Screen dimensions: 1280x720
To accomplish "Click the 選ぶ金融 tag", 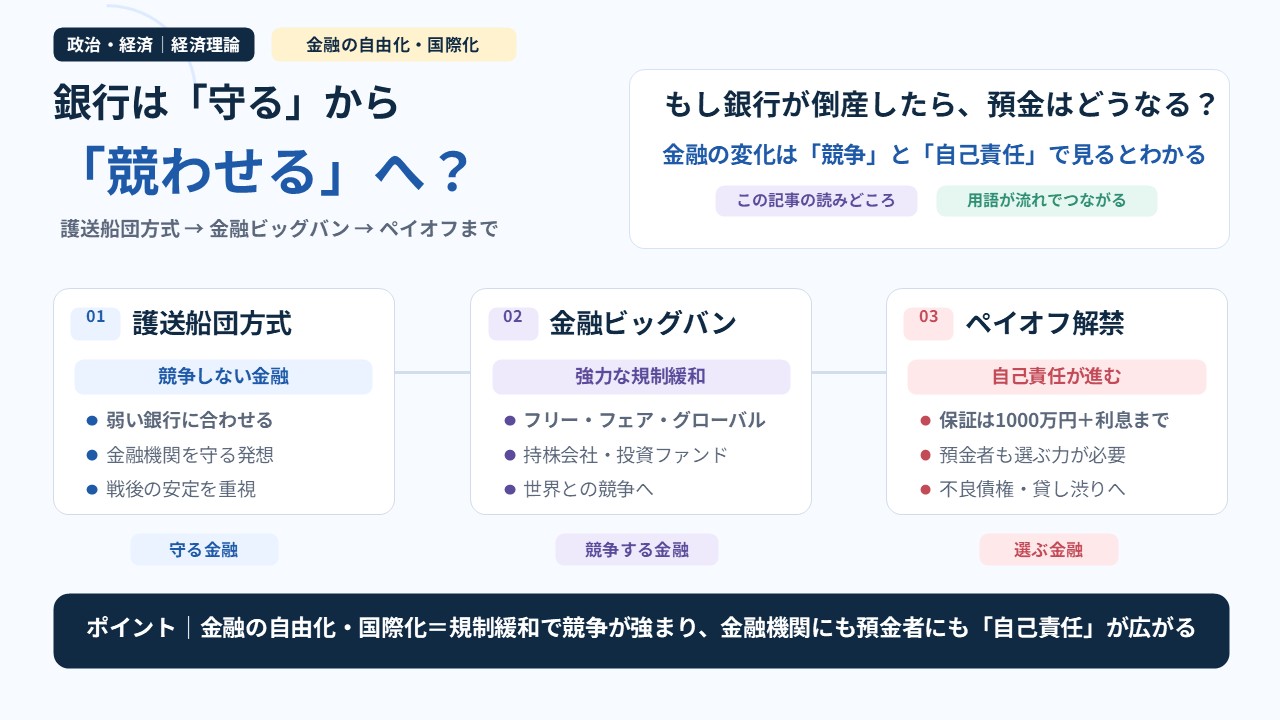I will 1048,549.
